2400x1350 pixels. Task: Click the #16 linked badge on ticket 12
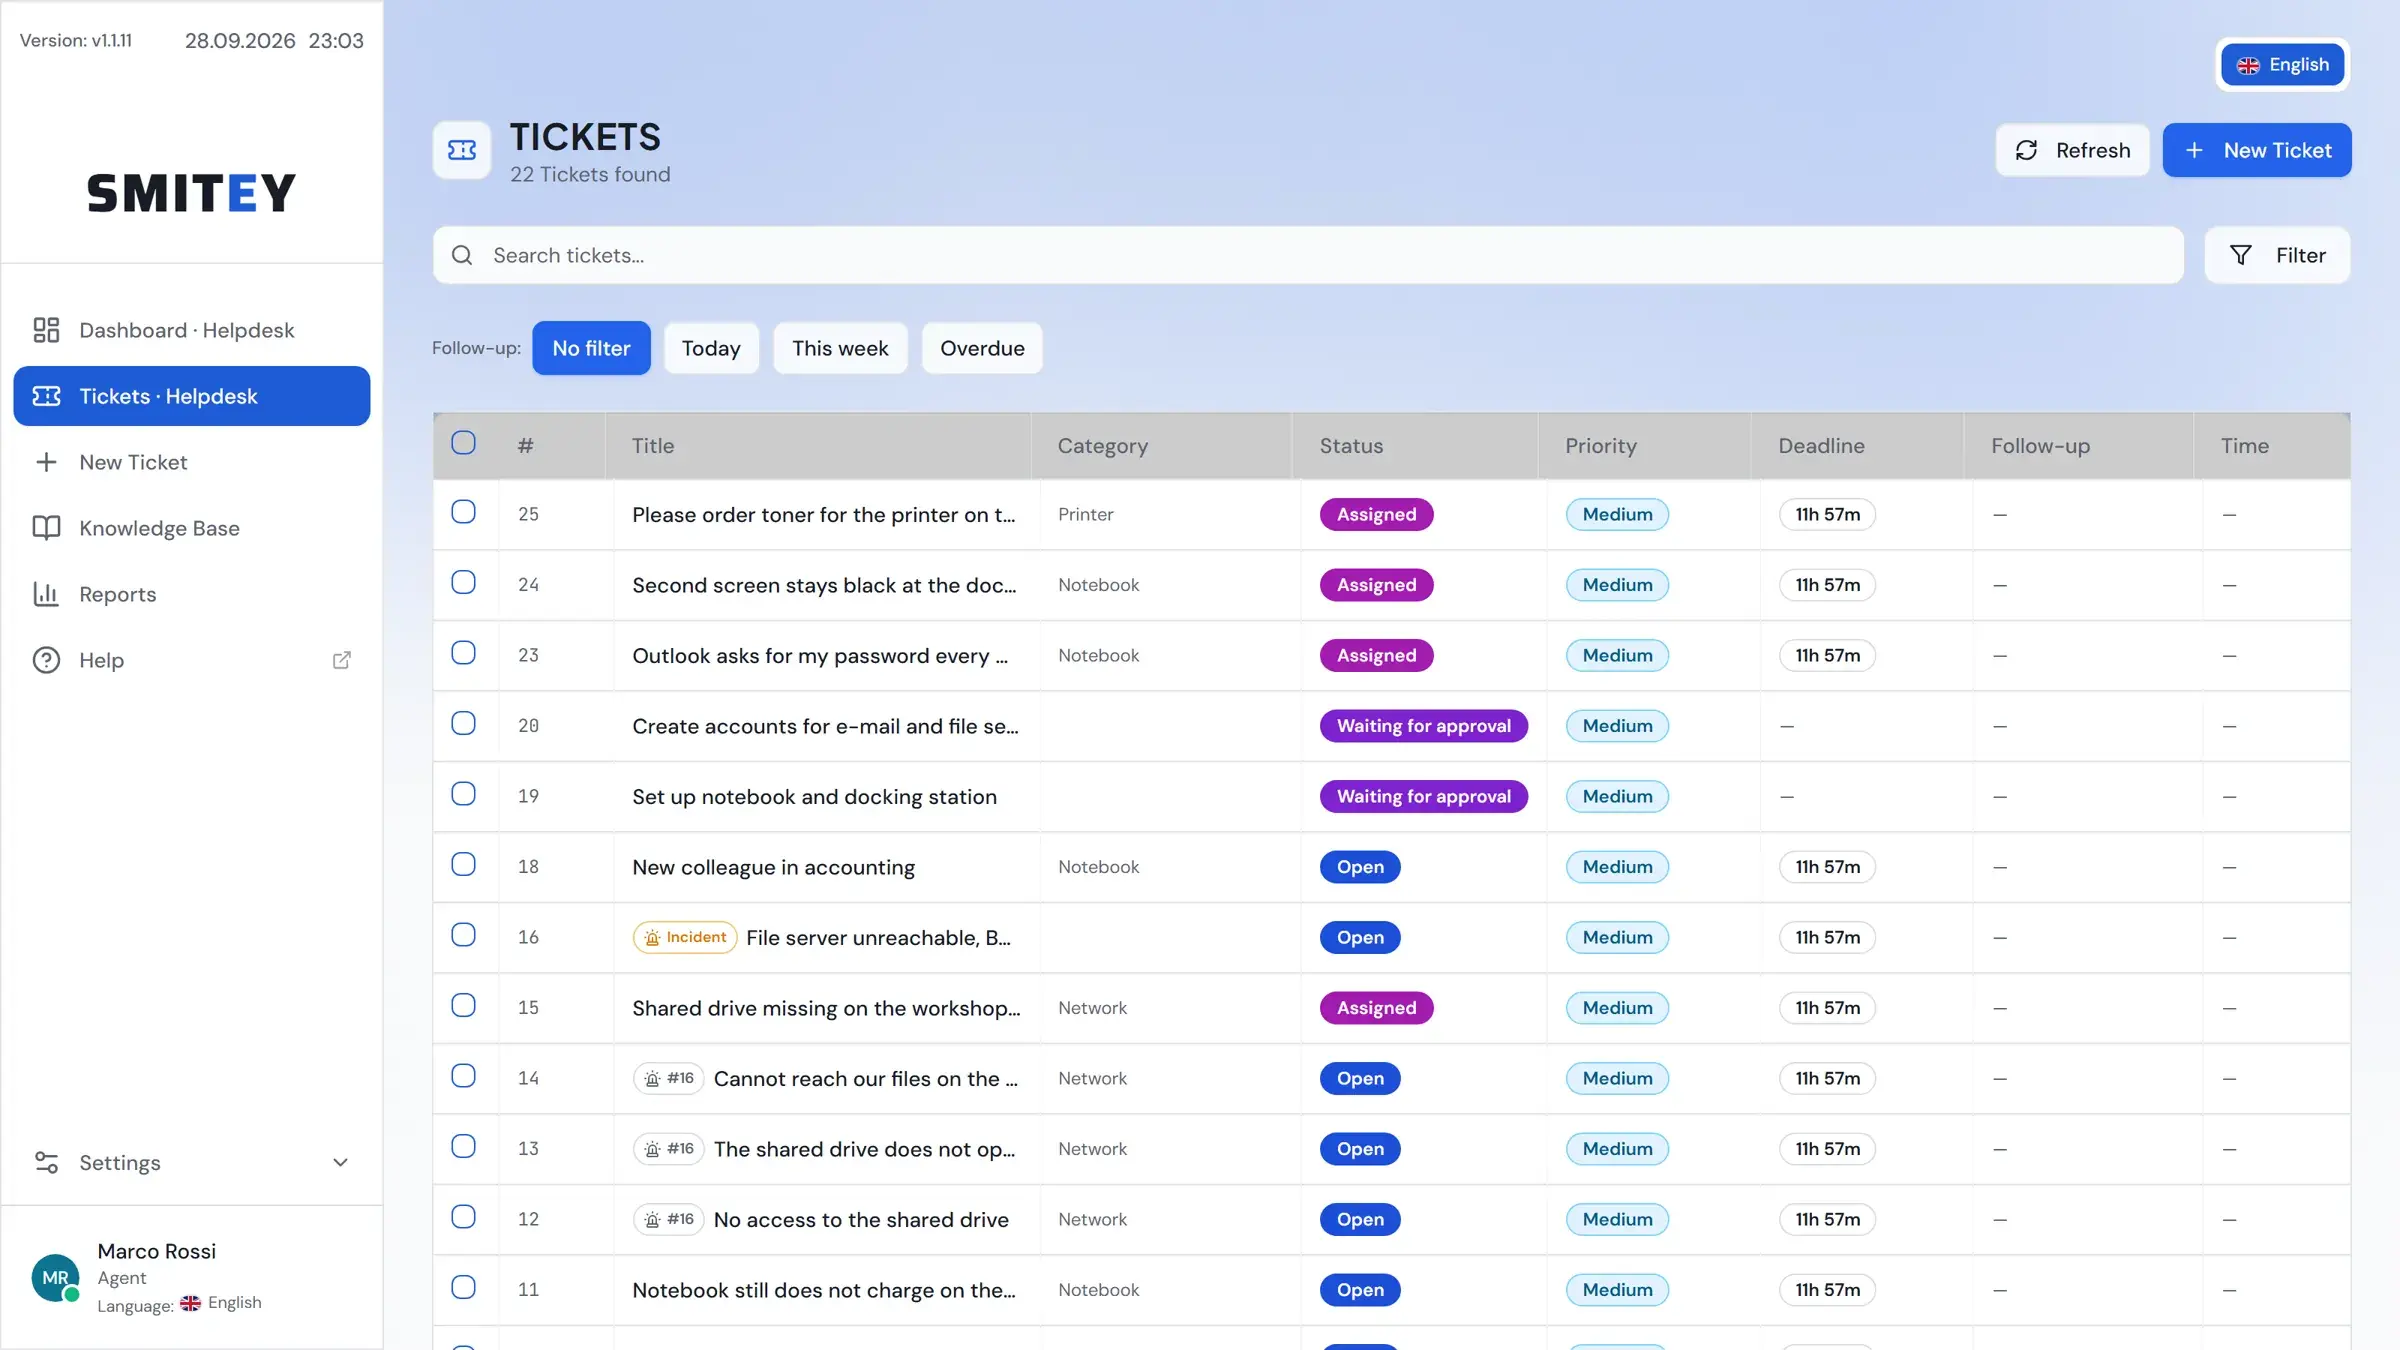tap(669, 1219)
